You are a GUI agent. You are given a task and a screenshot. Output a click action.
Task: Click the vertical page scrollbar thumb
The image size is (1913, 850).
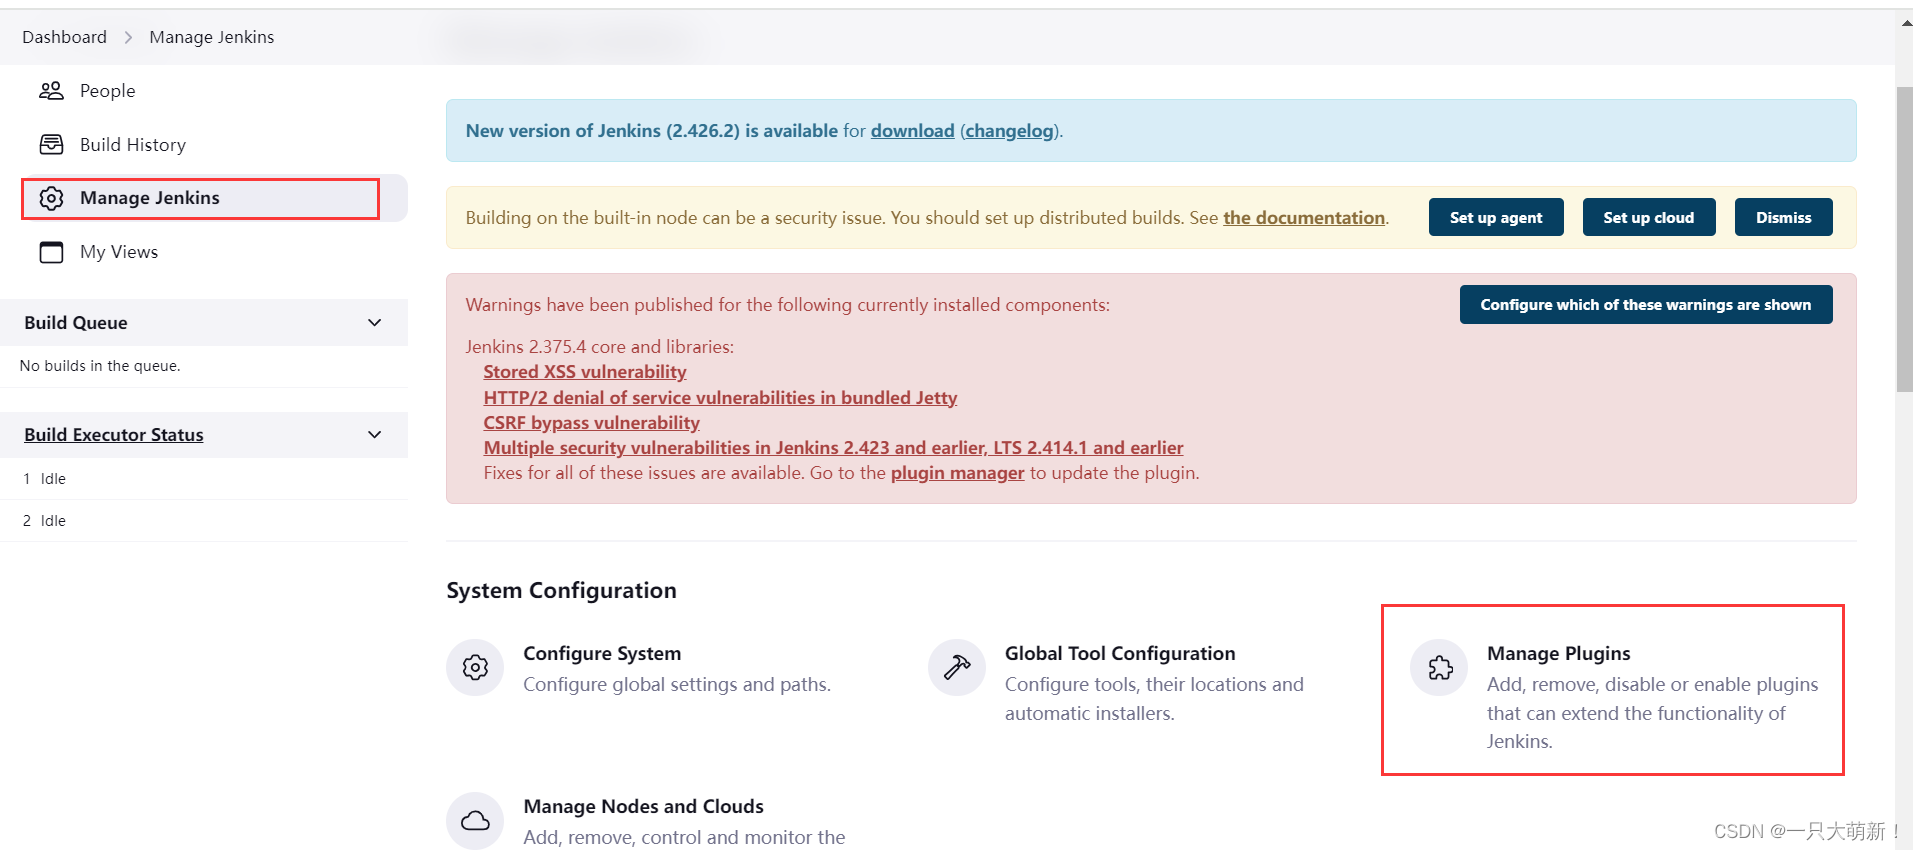pos(1904,239)
